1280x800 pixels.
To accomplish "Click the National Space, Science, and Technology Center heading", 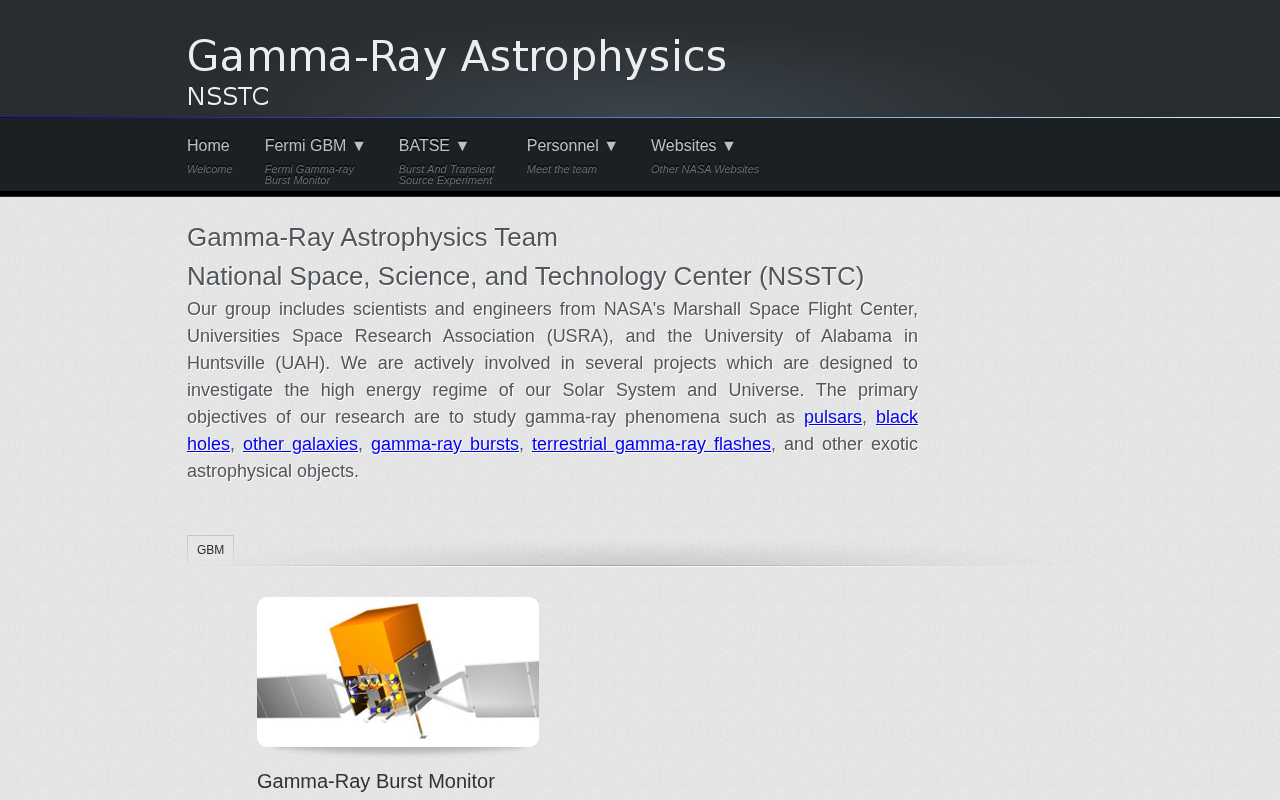I will coord(525,276).
